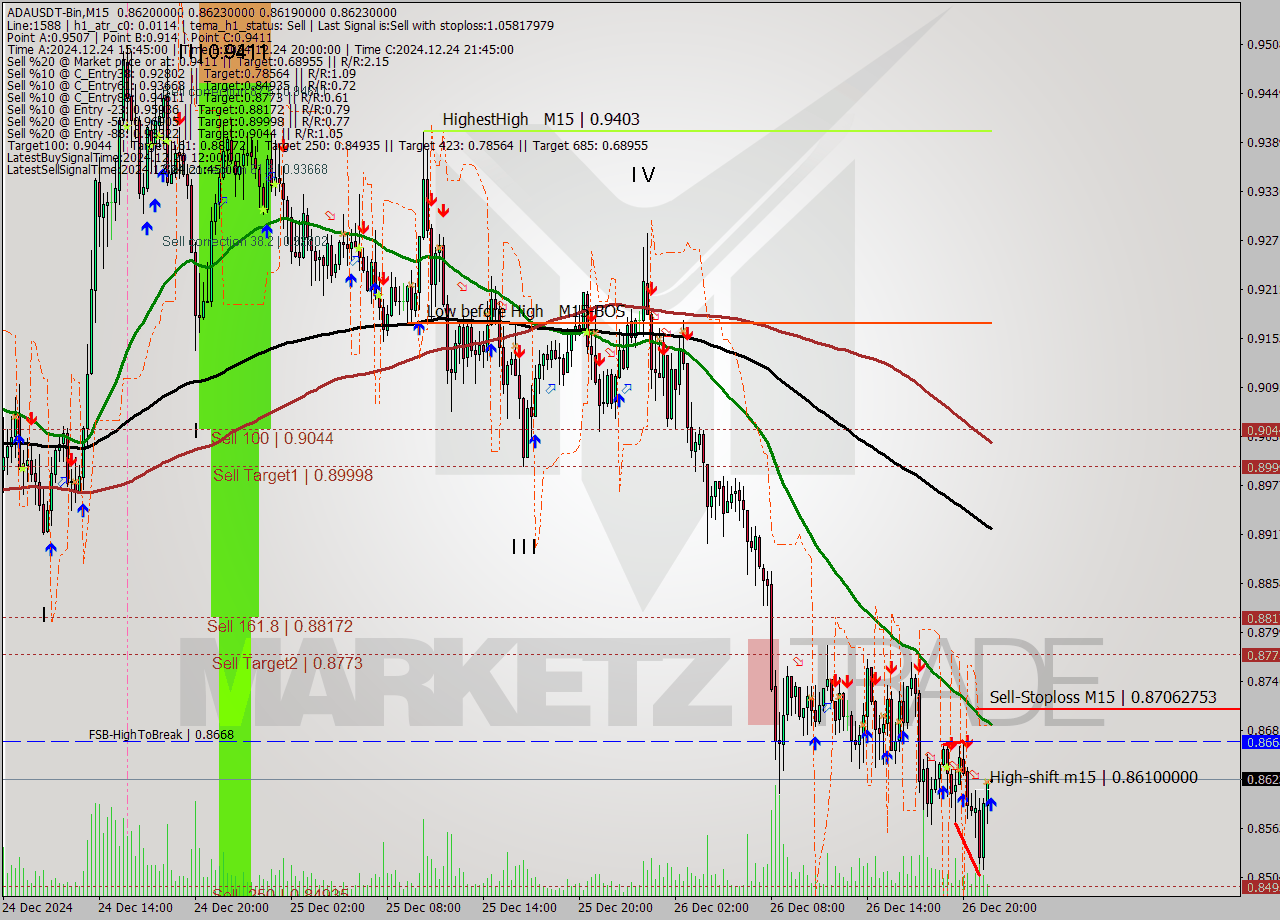Click the '26 Dec 08:00' time axis label
This screenshot has height=920, width=1280.
(x=807, y=908)
